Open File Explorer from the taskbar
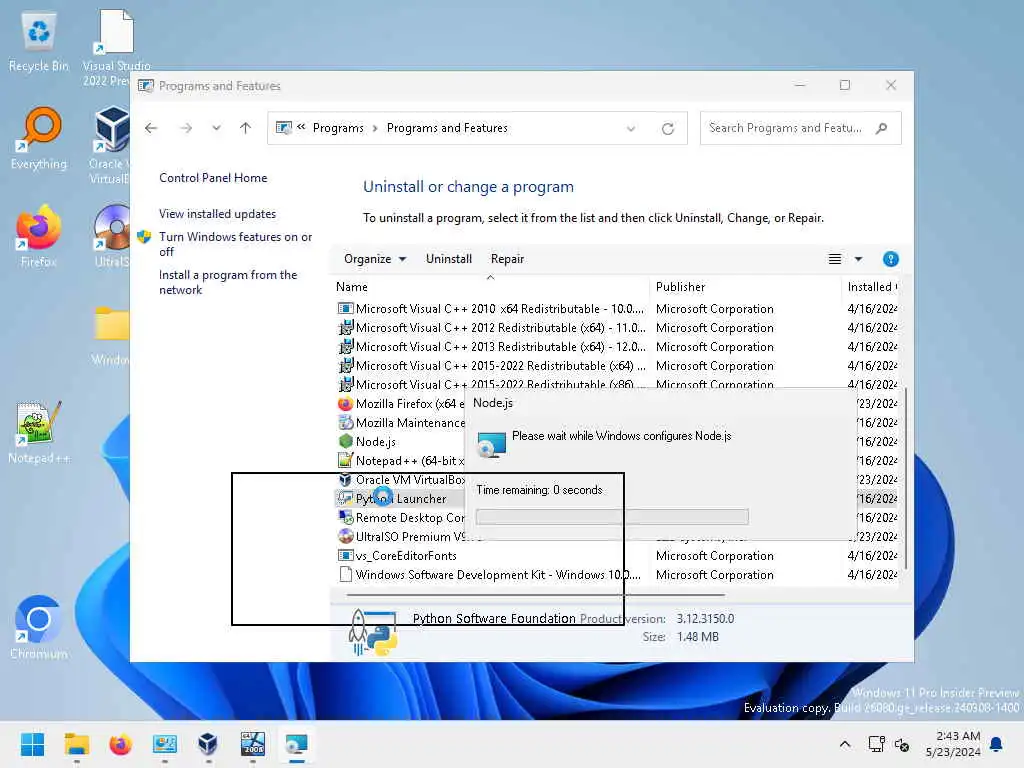Image resolution: width=1024 pixels, height=768 pixels. pyautogui.click(x=76, y=744)
